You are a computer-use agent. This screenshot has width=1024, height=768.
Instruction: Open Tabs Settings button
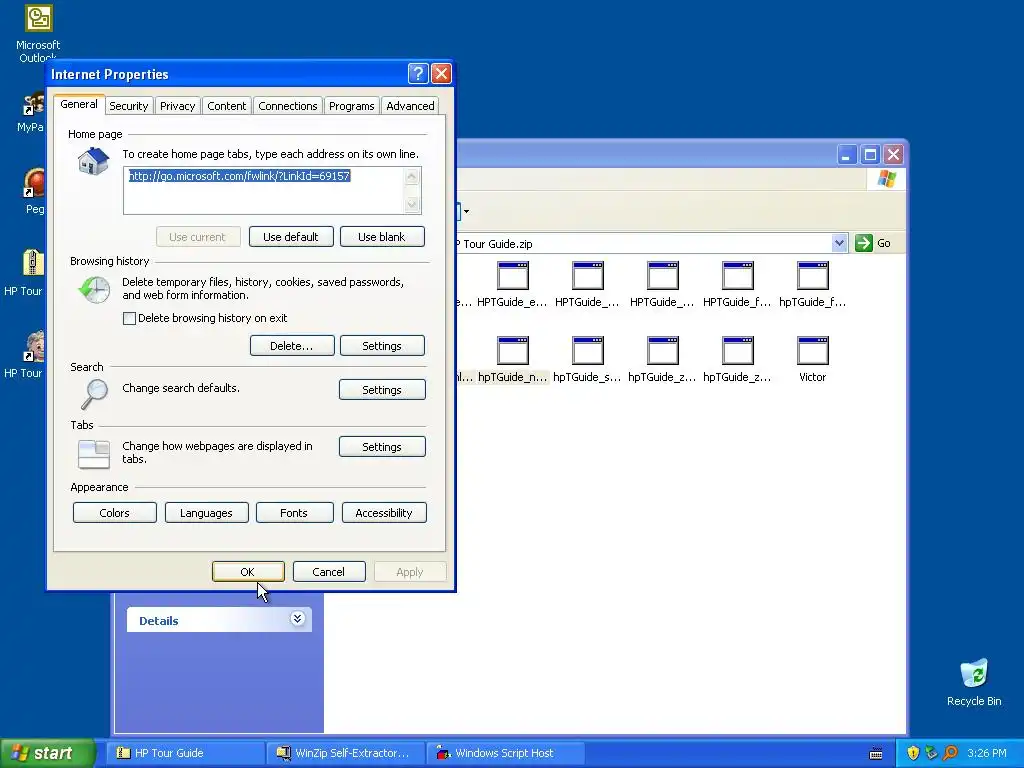click(x=382, y=447)
